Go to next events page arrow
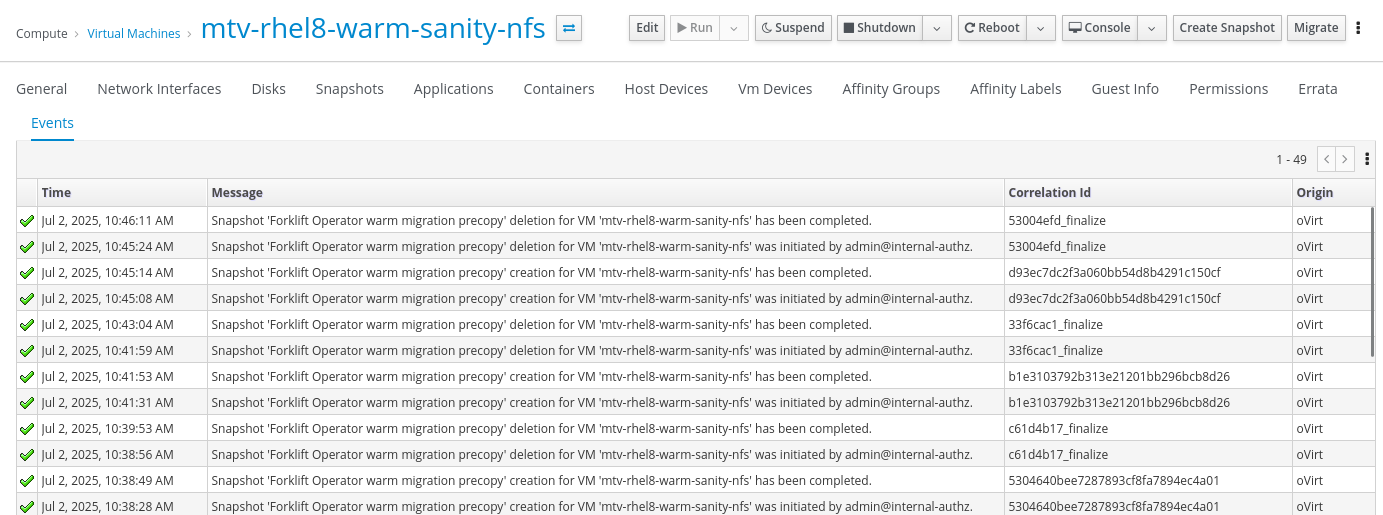 tap(1345, 159)
